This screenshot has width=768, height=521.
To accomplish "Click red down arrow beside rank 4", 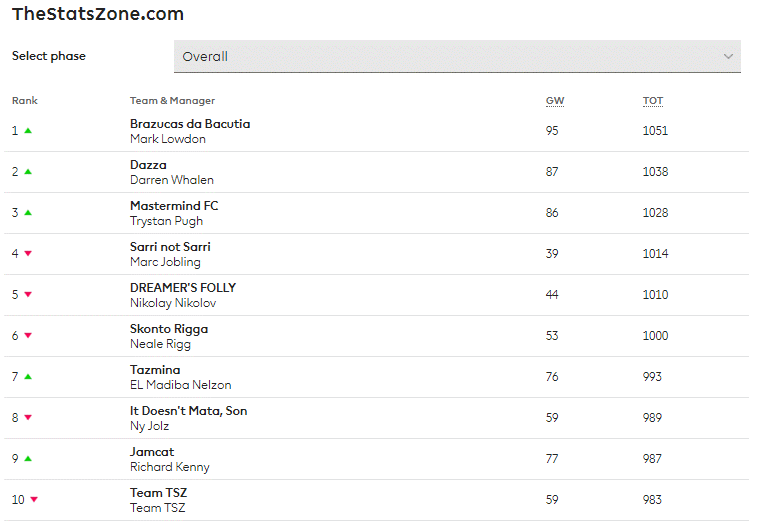I will pyautogui.click(x=28, y=254).
